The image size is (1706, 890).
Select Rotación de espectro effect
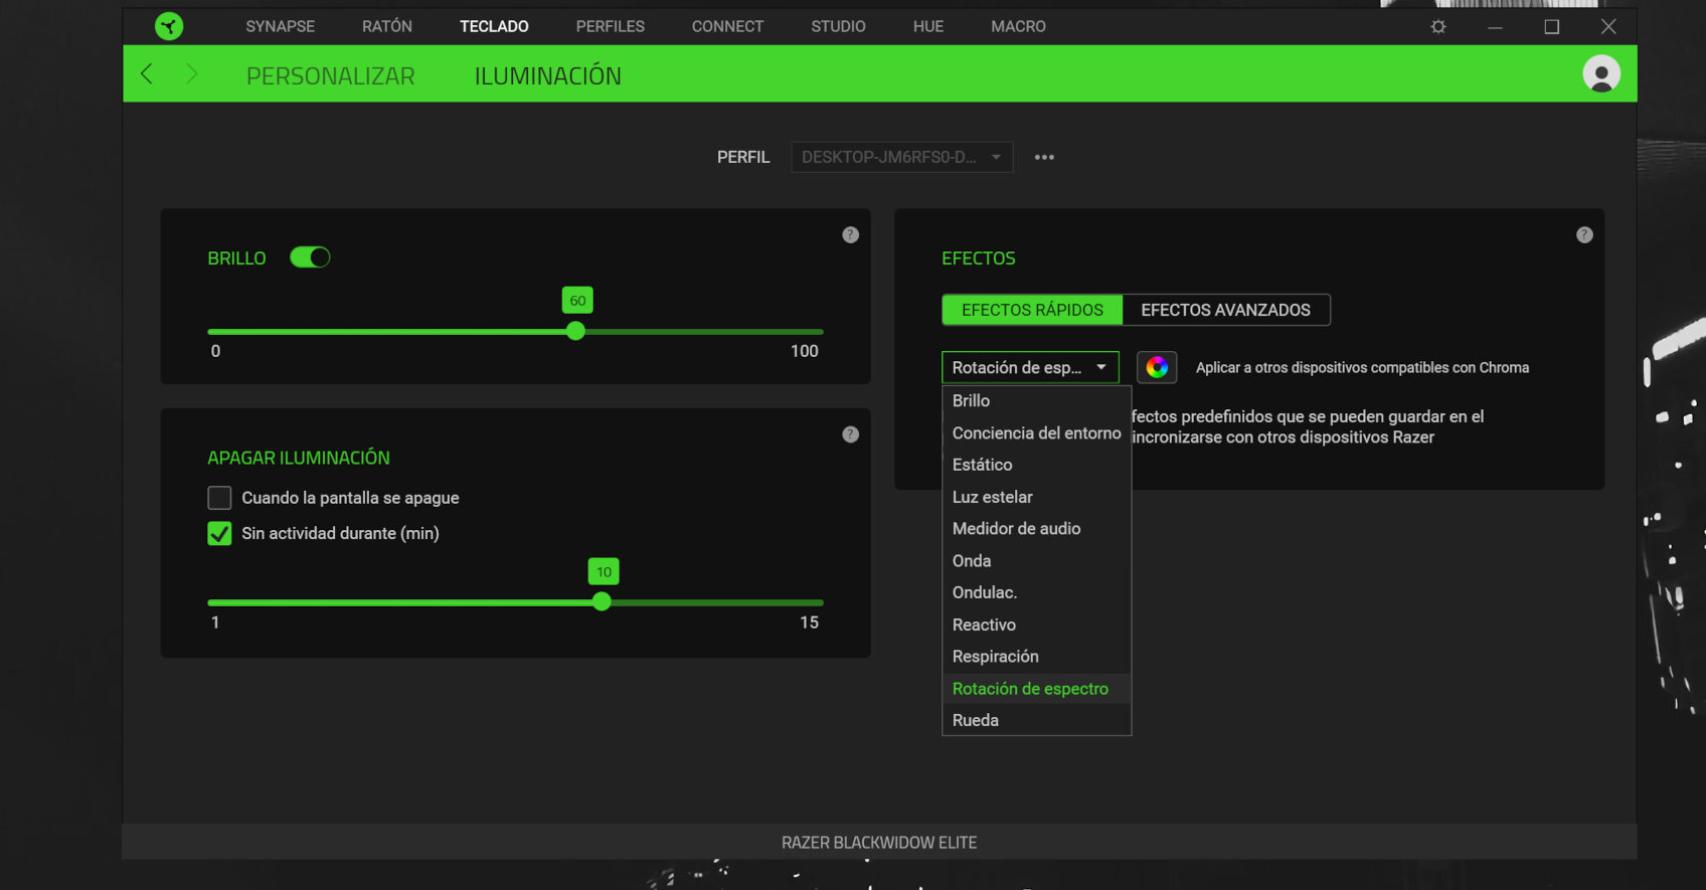(x=1036, y=689)
